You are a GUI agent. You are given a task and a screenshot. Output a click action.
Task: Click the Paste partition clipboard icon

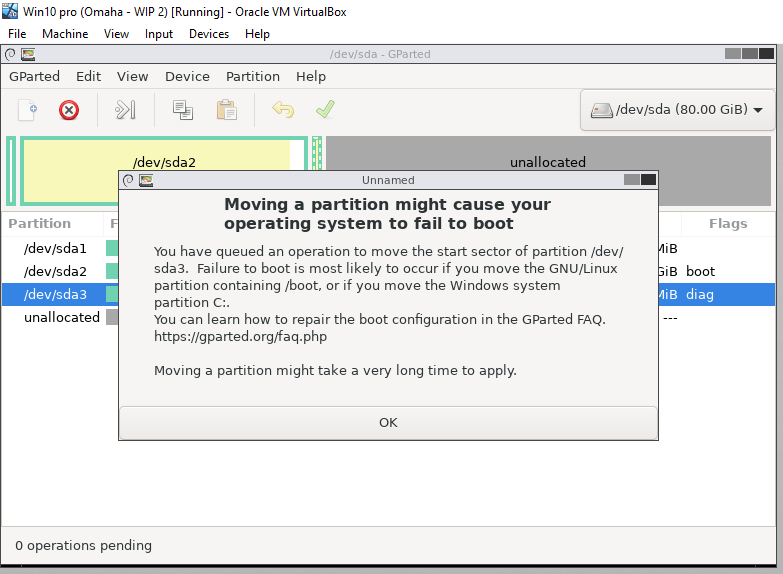coord(226,110)
